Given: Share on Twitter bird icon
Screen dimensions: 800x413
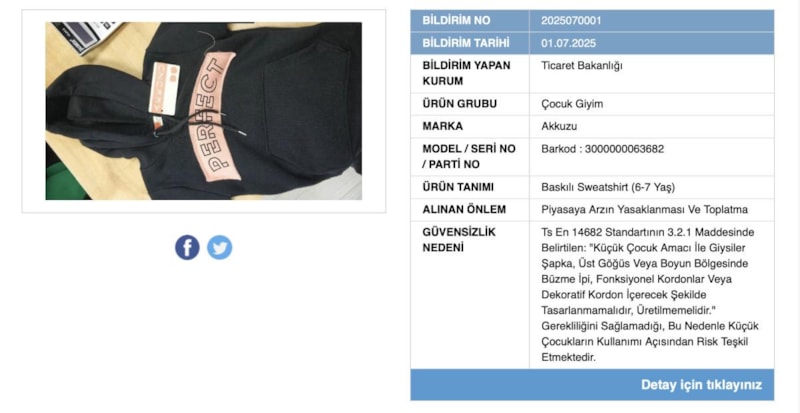Looking at the screenshot, I should pyautogui.click(x=219, y=248).
